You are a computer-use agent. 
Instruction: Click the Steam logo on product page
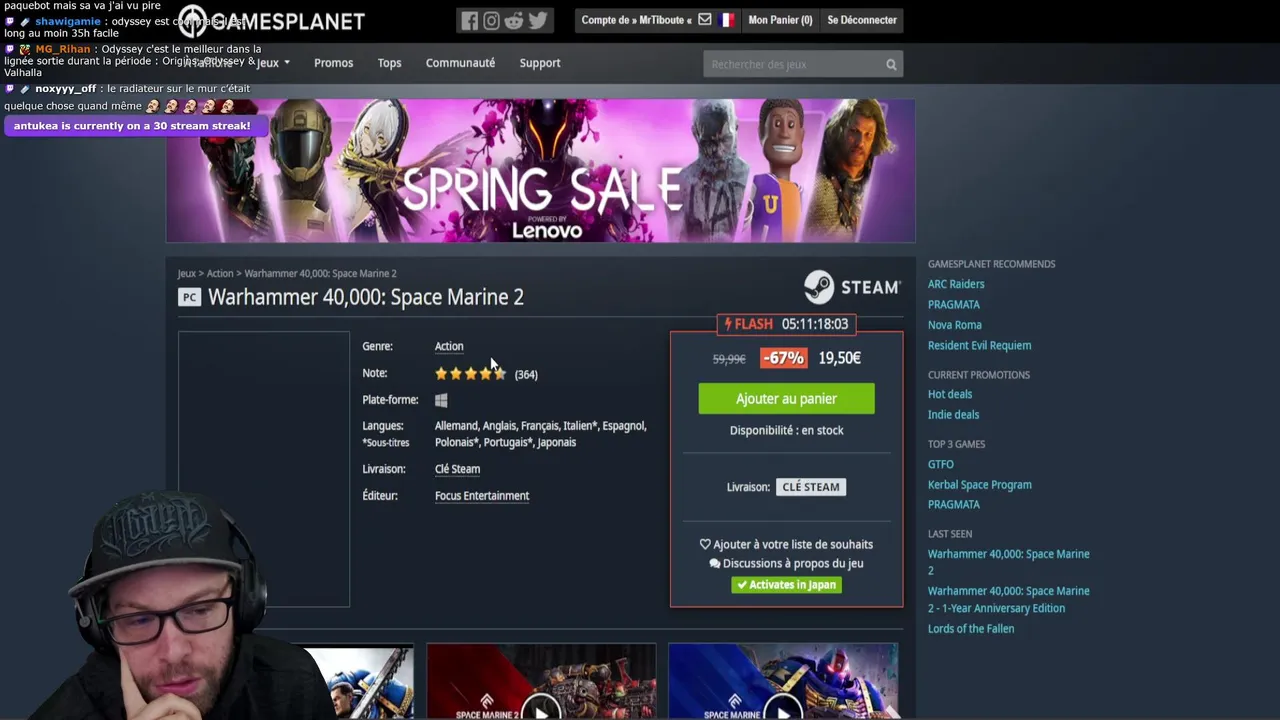tap(852, 287)
